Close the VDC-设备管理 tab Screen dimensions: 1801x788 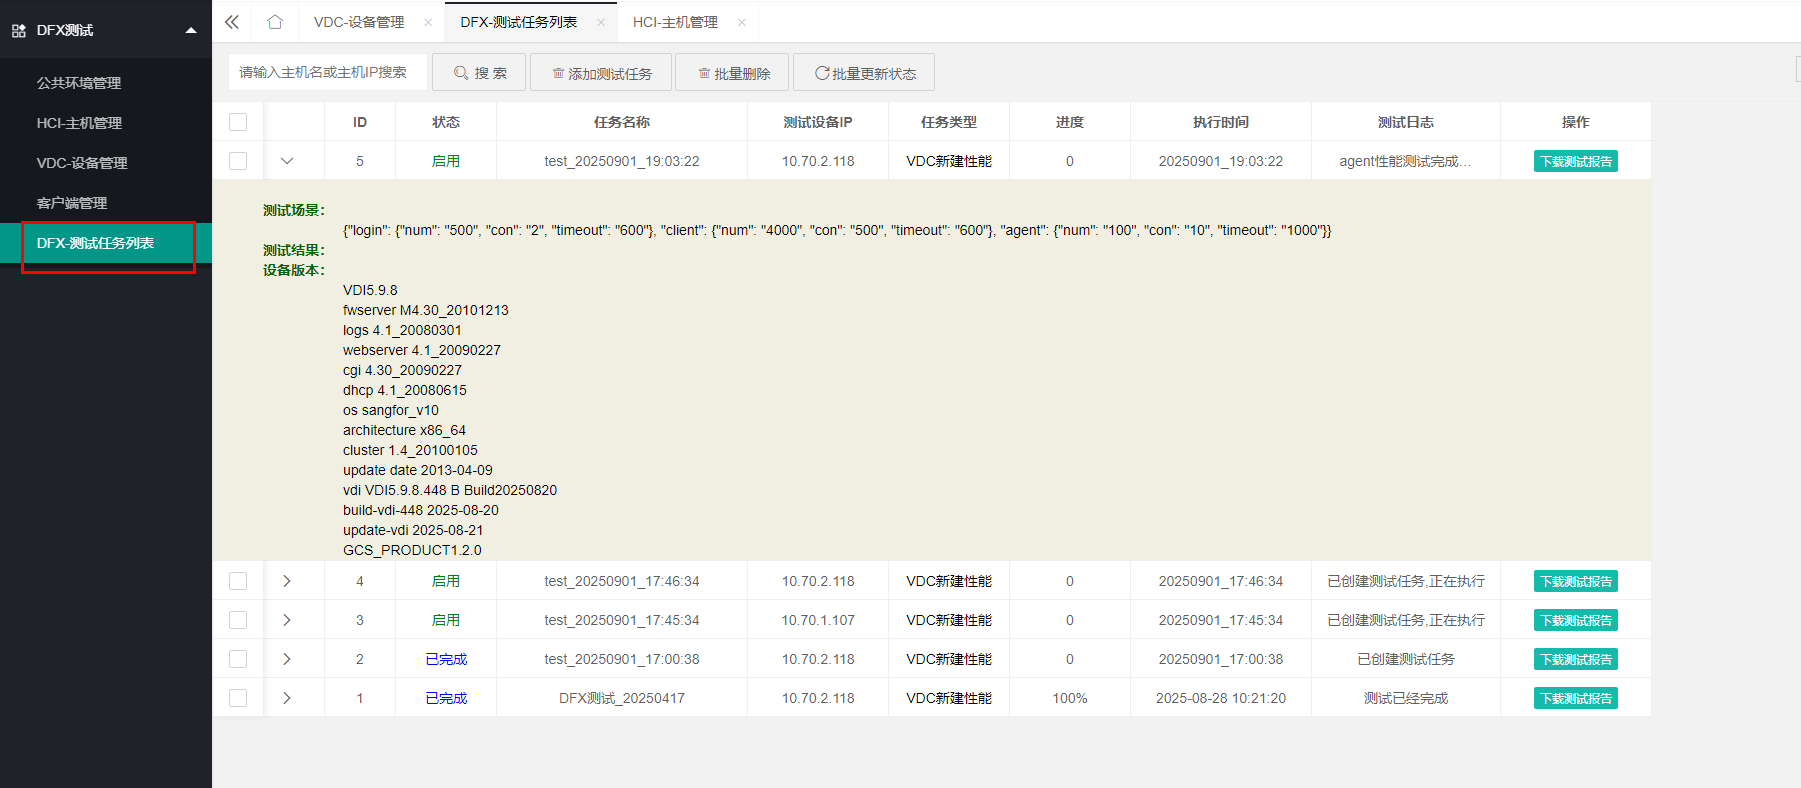click(428, 23)
